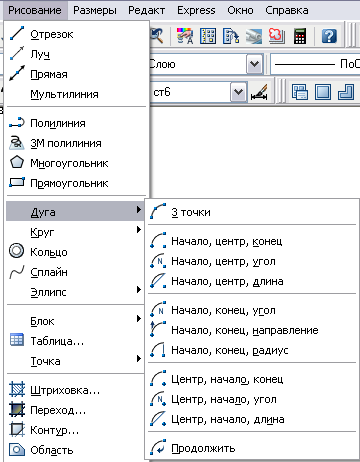Open the Размеры menu

point(95,10)
